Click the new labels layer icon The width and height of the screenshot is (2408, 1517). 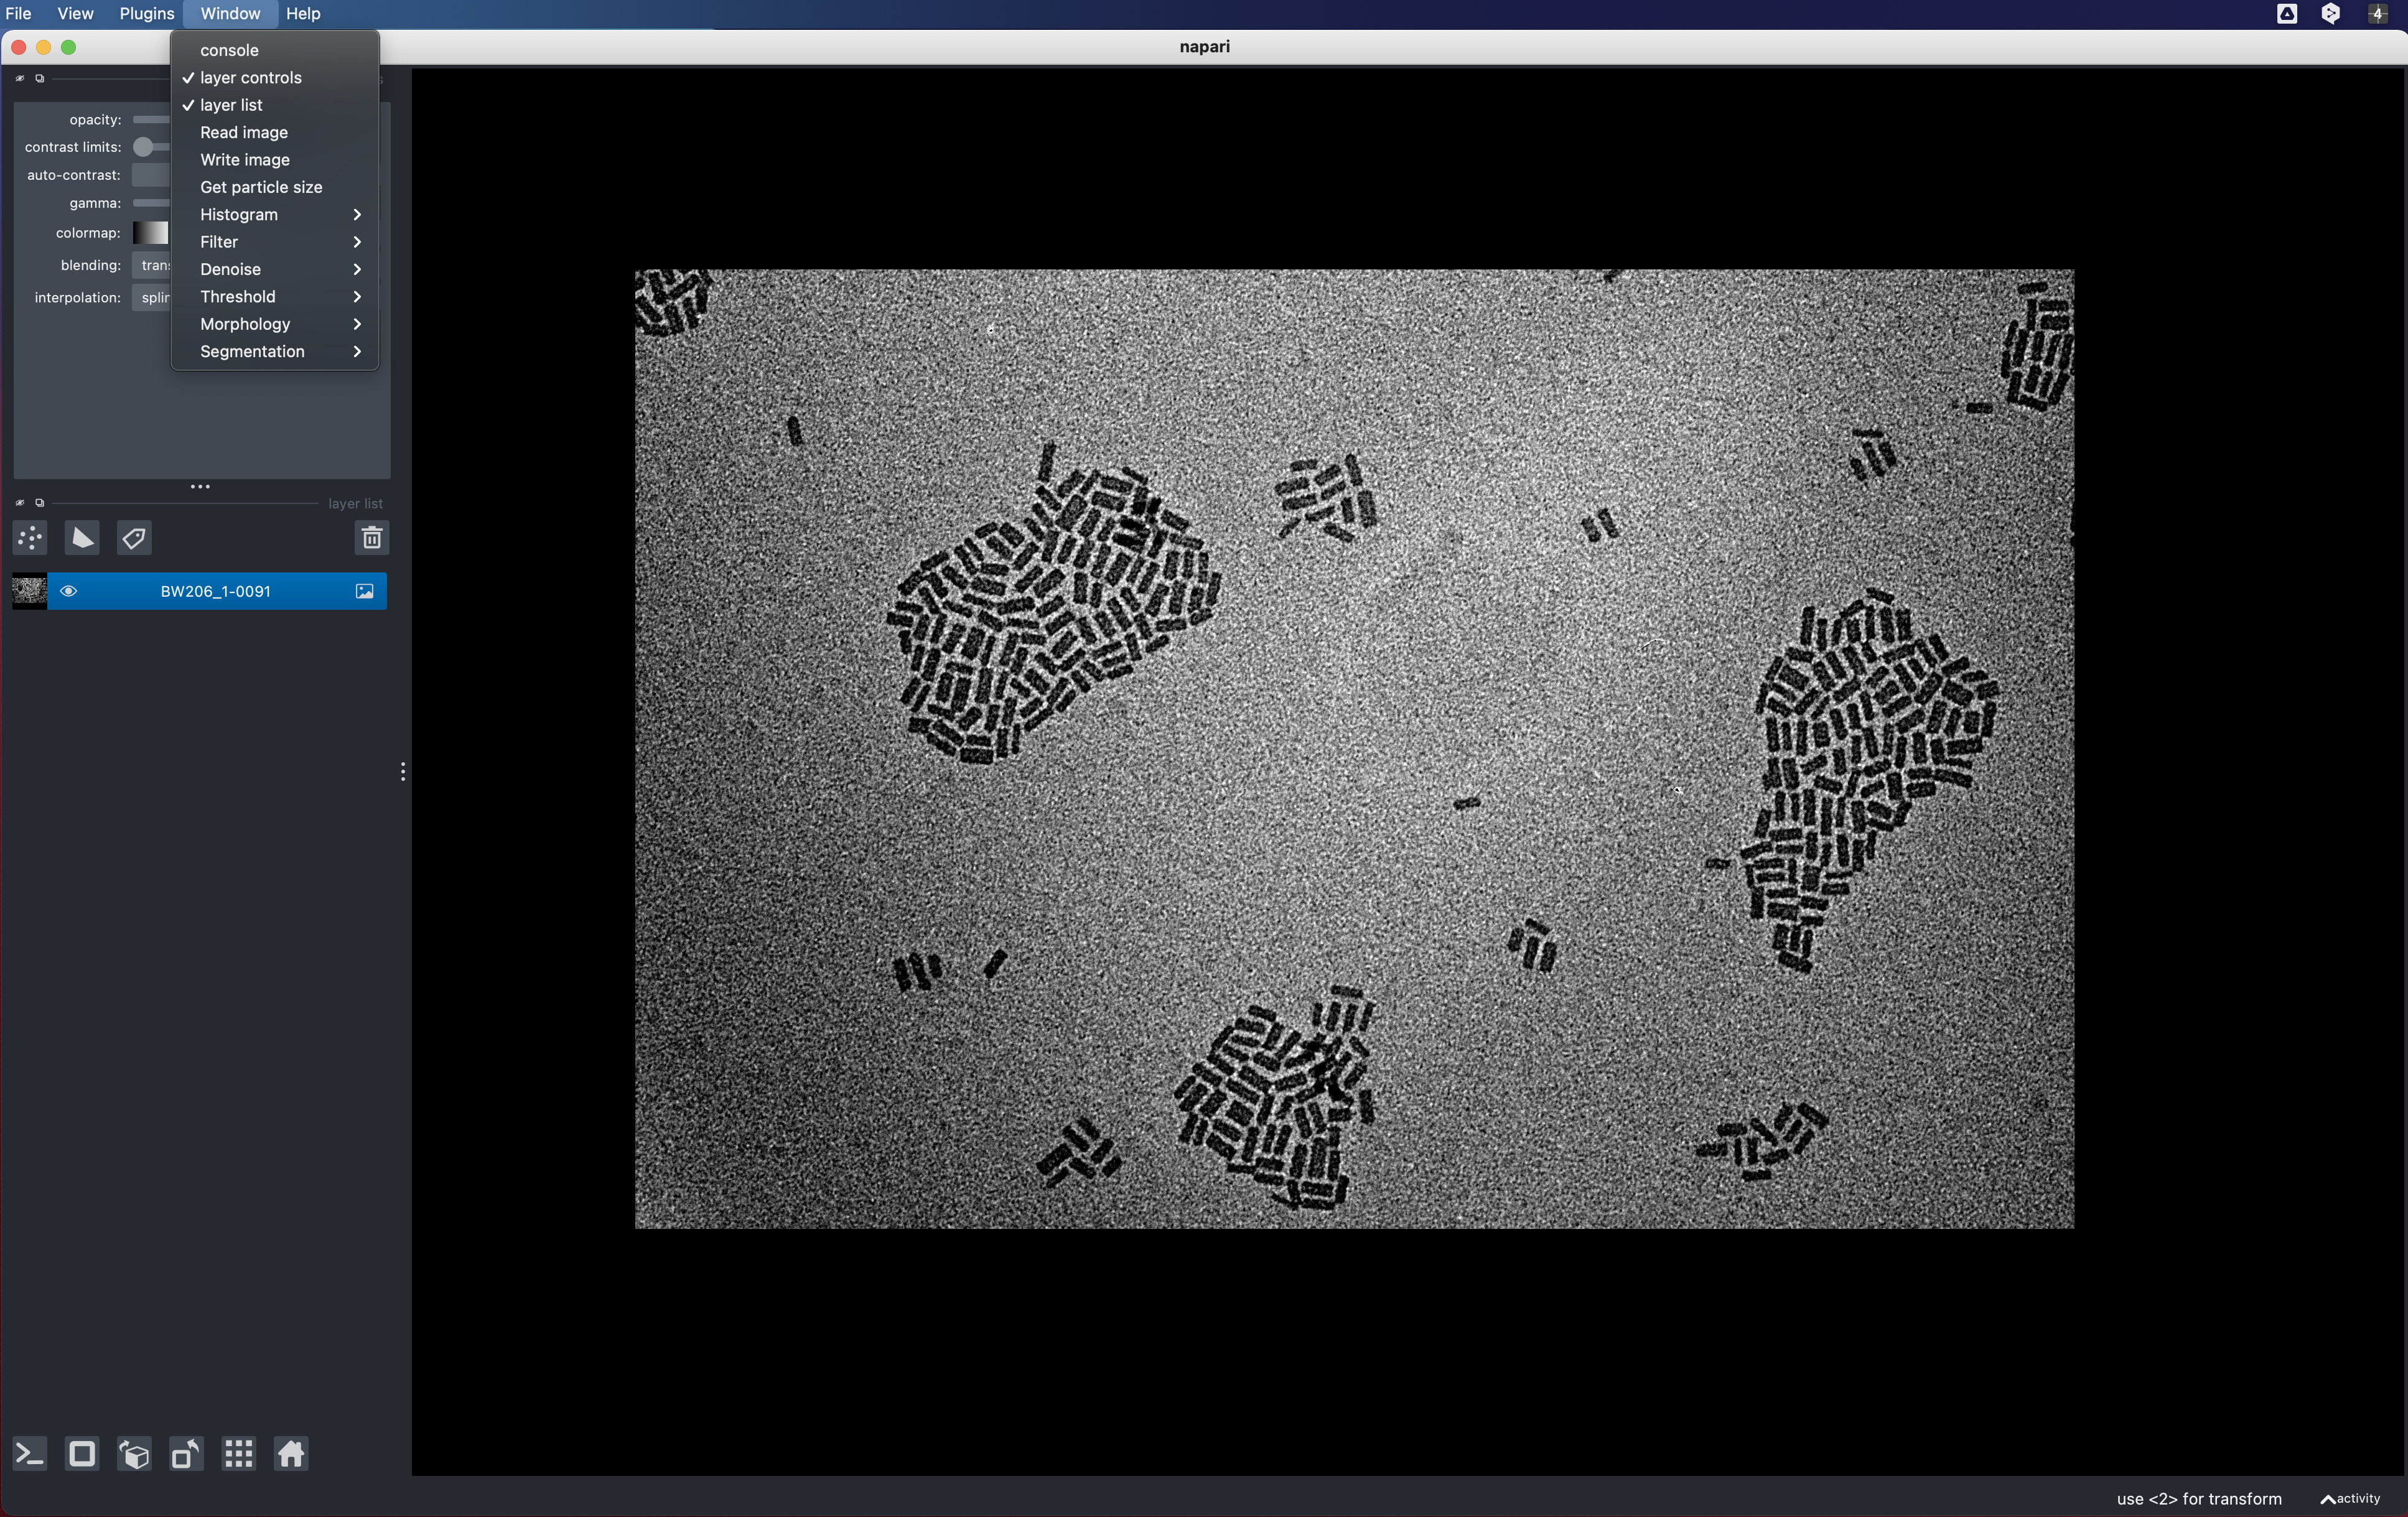point(134,538)
